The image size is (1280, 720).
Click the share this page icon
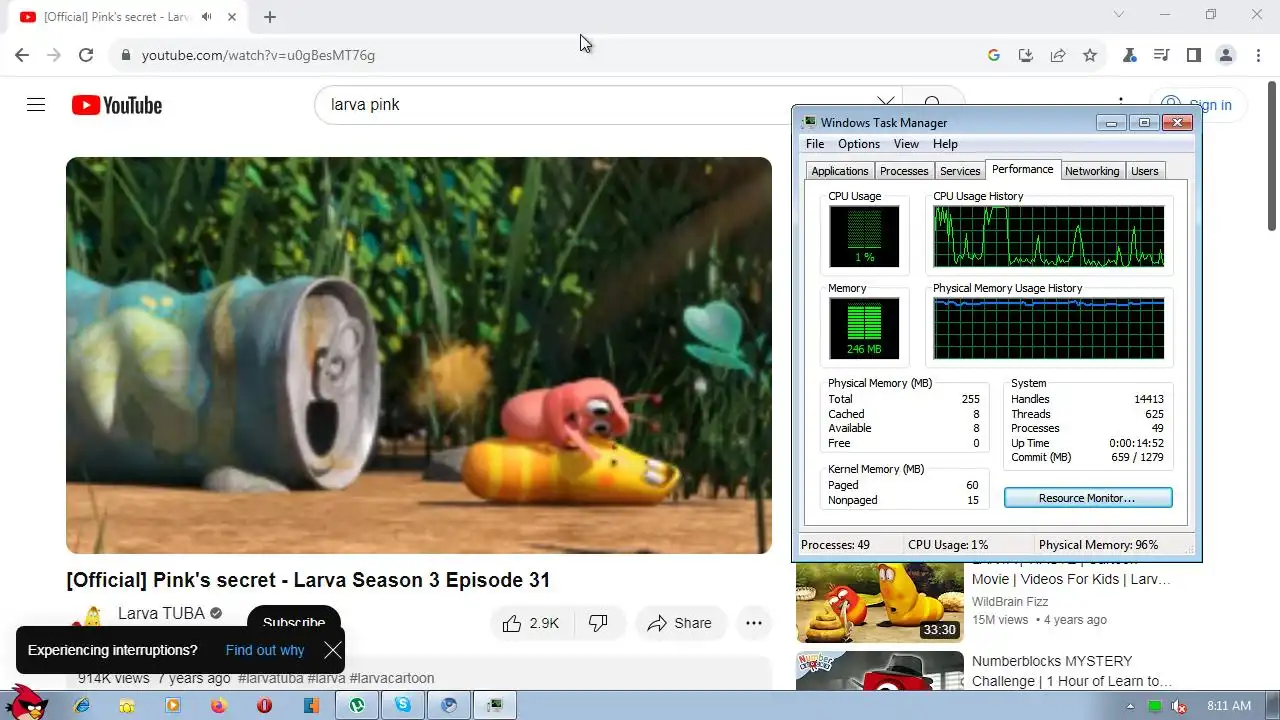tap(1058, 55)
